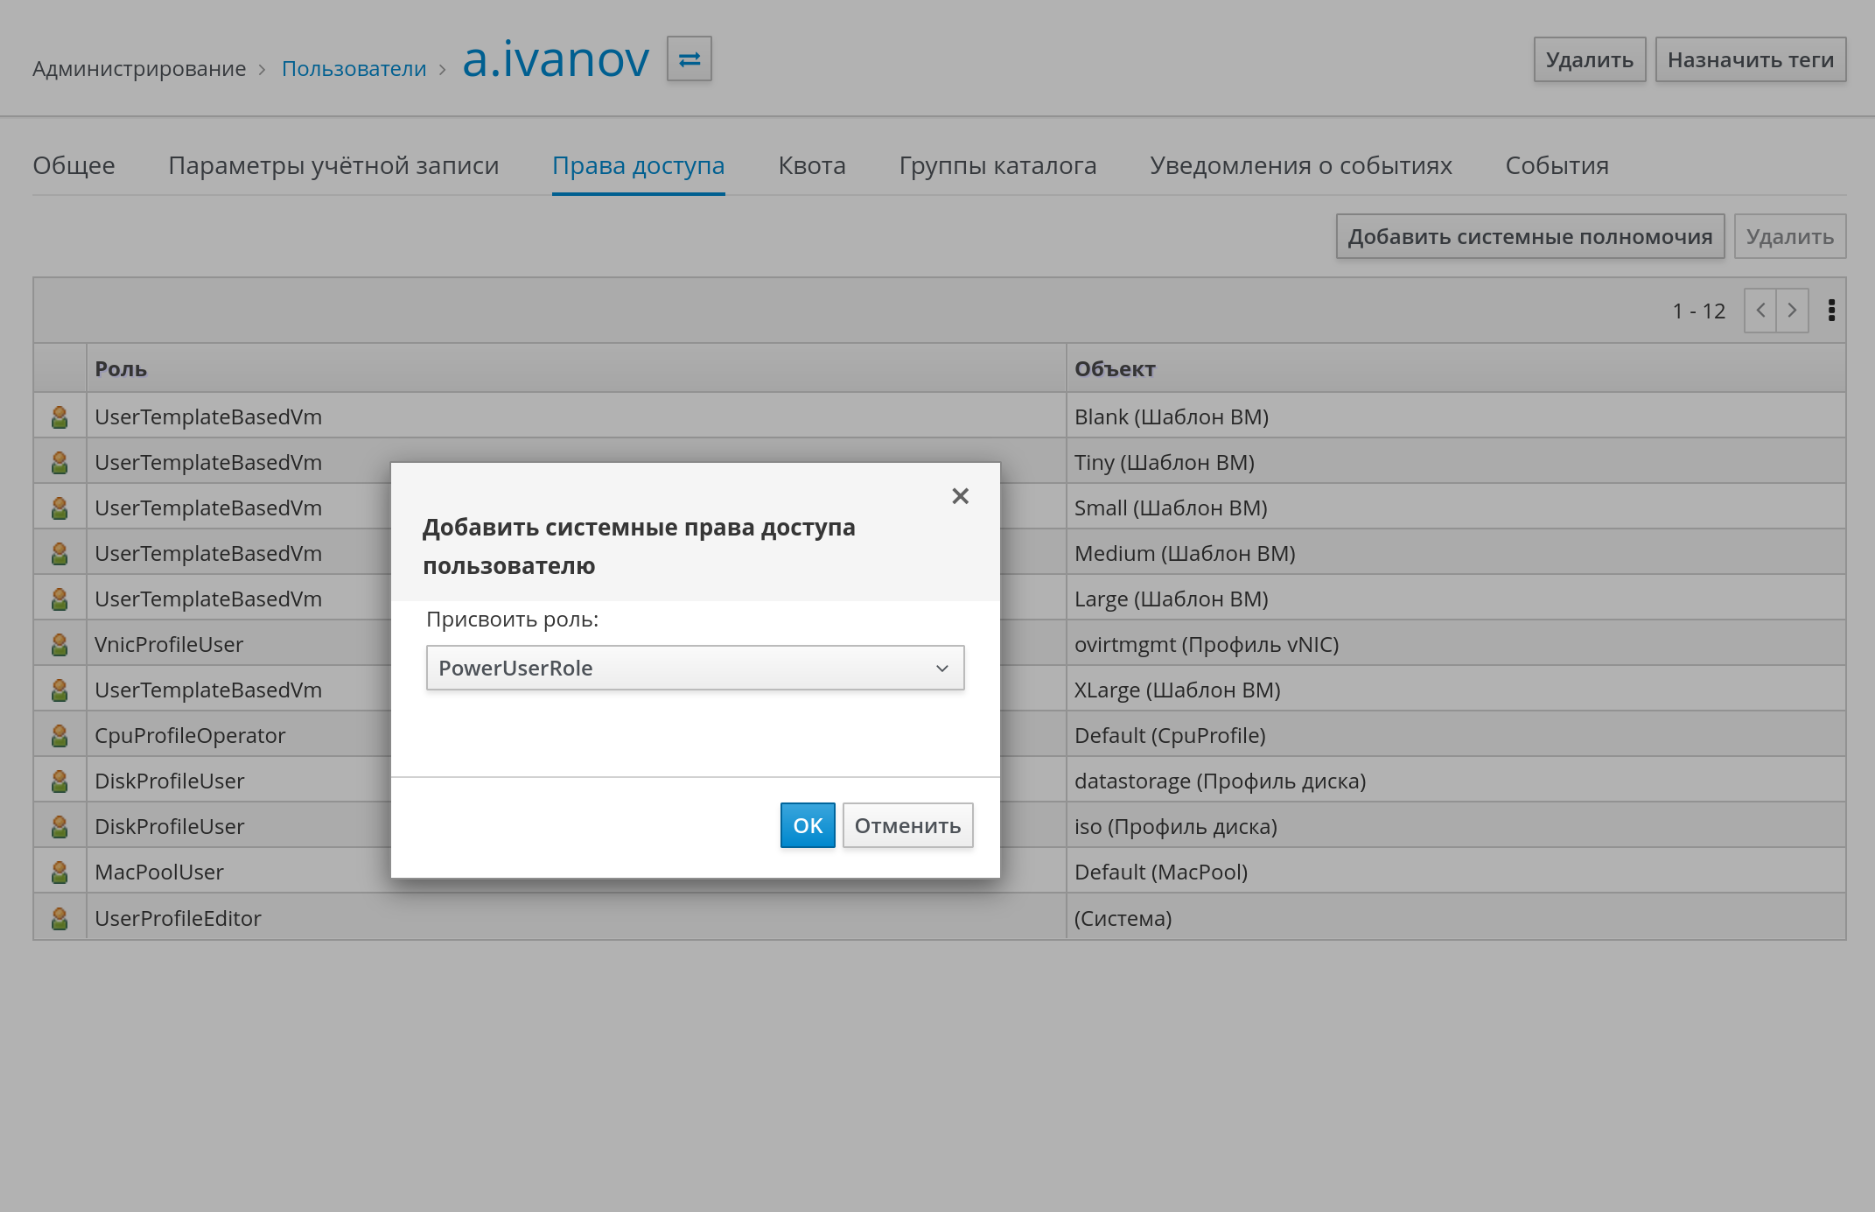Sort table by Объект column header

coord(1114,369)
